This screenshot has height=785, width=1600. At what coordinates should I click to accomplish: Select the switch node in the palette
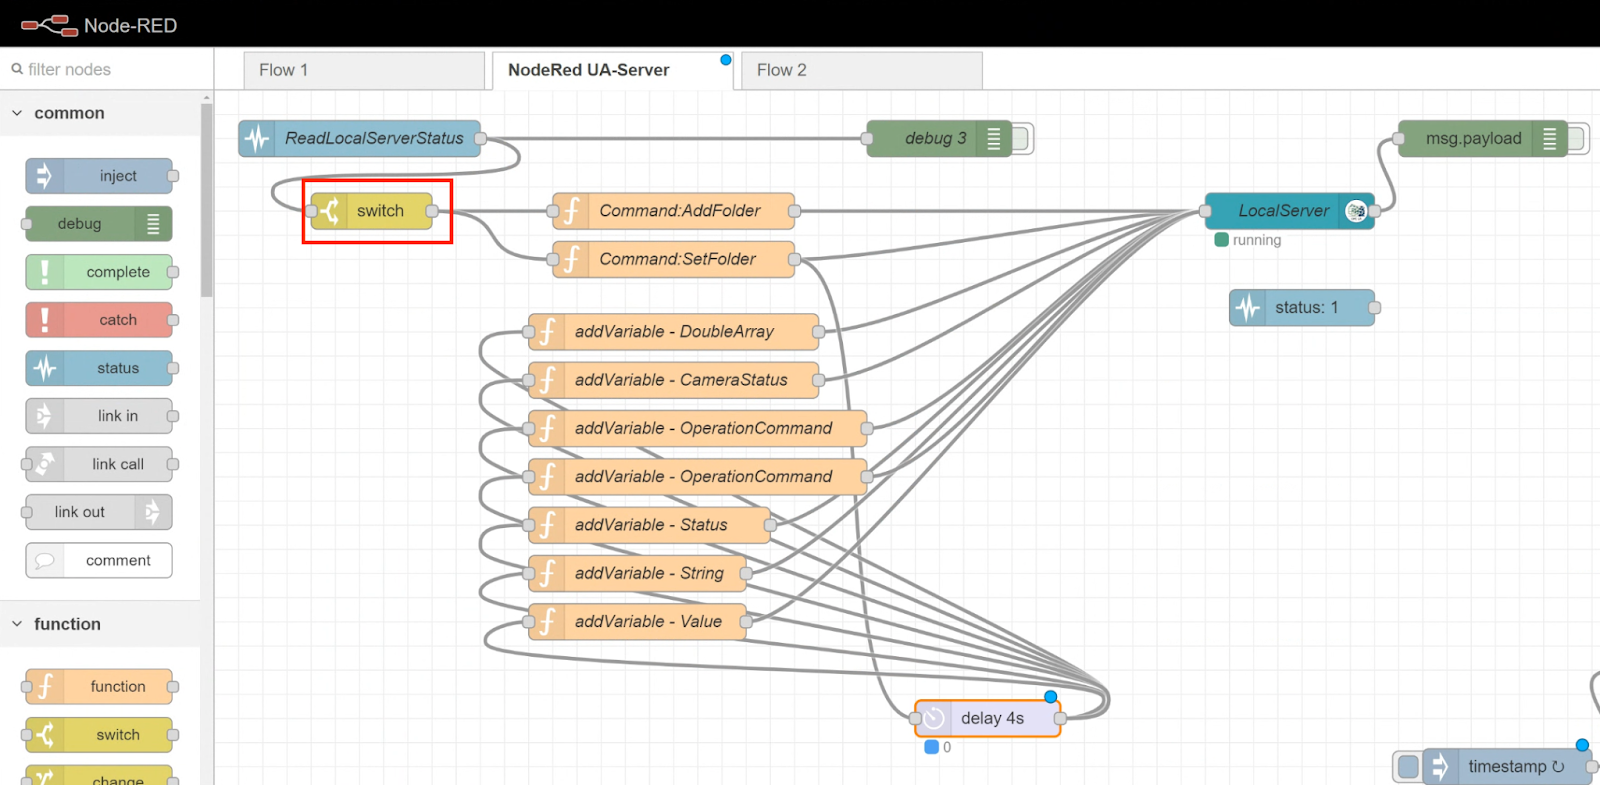(x=99, y=735)
